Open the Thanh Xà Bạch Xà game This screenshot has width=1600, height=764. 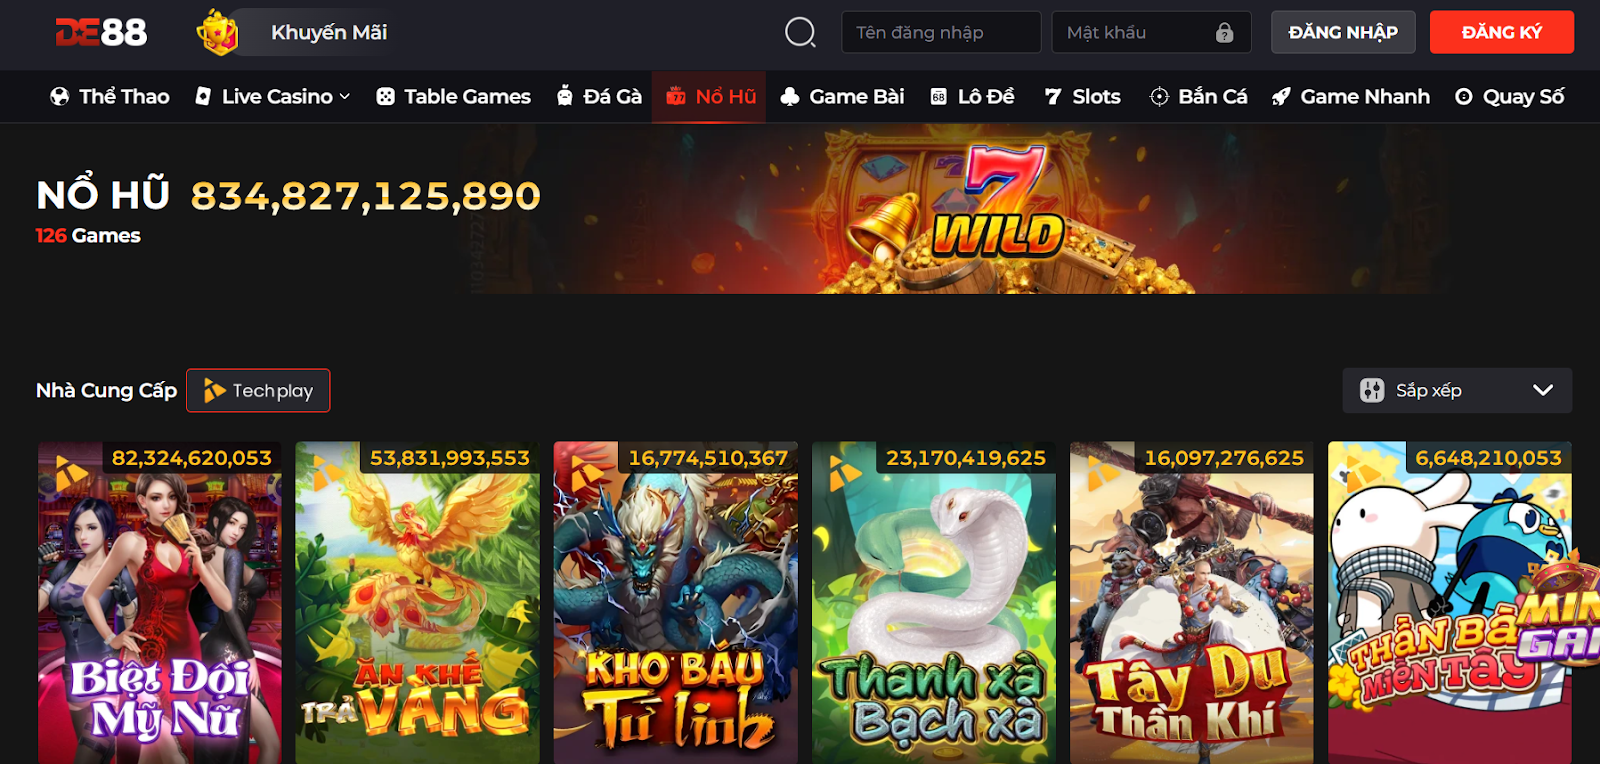click(934, 603)
